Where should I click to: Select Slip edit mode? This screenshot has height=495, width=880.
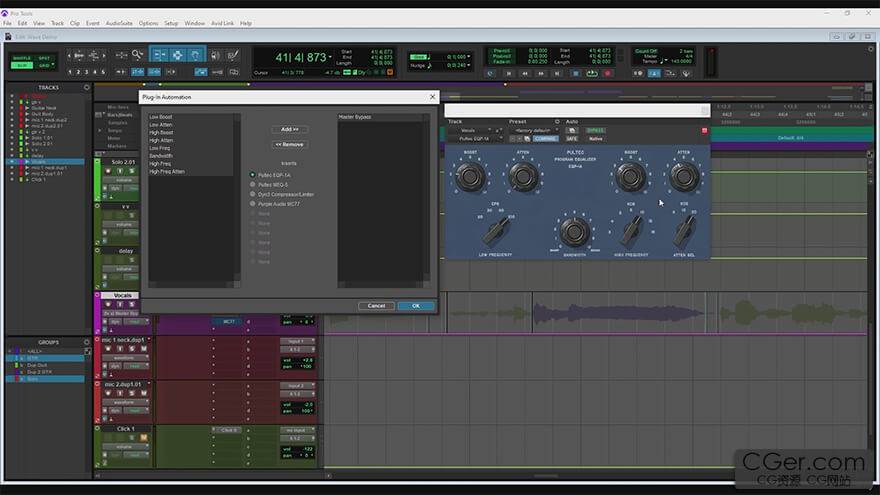click(x=22, y=66)
